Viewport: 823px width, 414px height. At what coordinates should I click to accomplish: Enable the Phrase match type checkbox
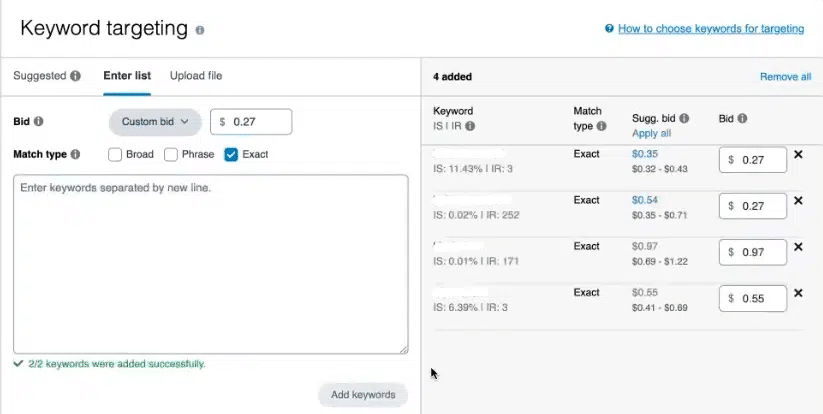pyautogui.click(x=171, y=155)
